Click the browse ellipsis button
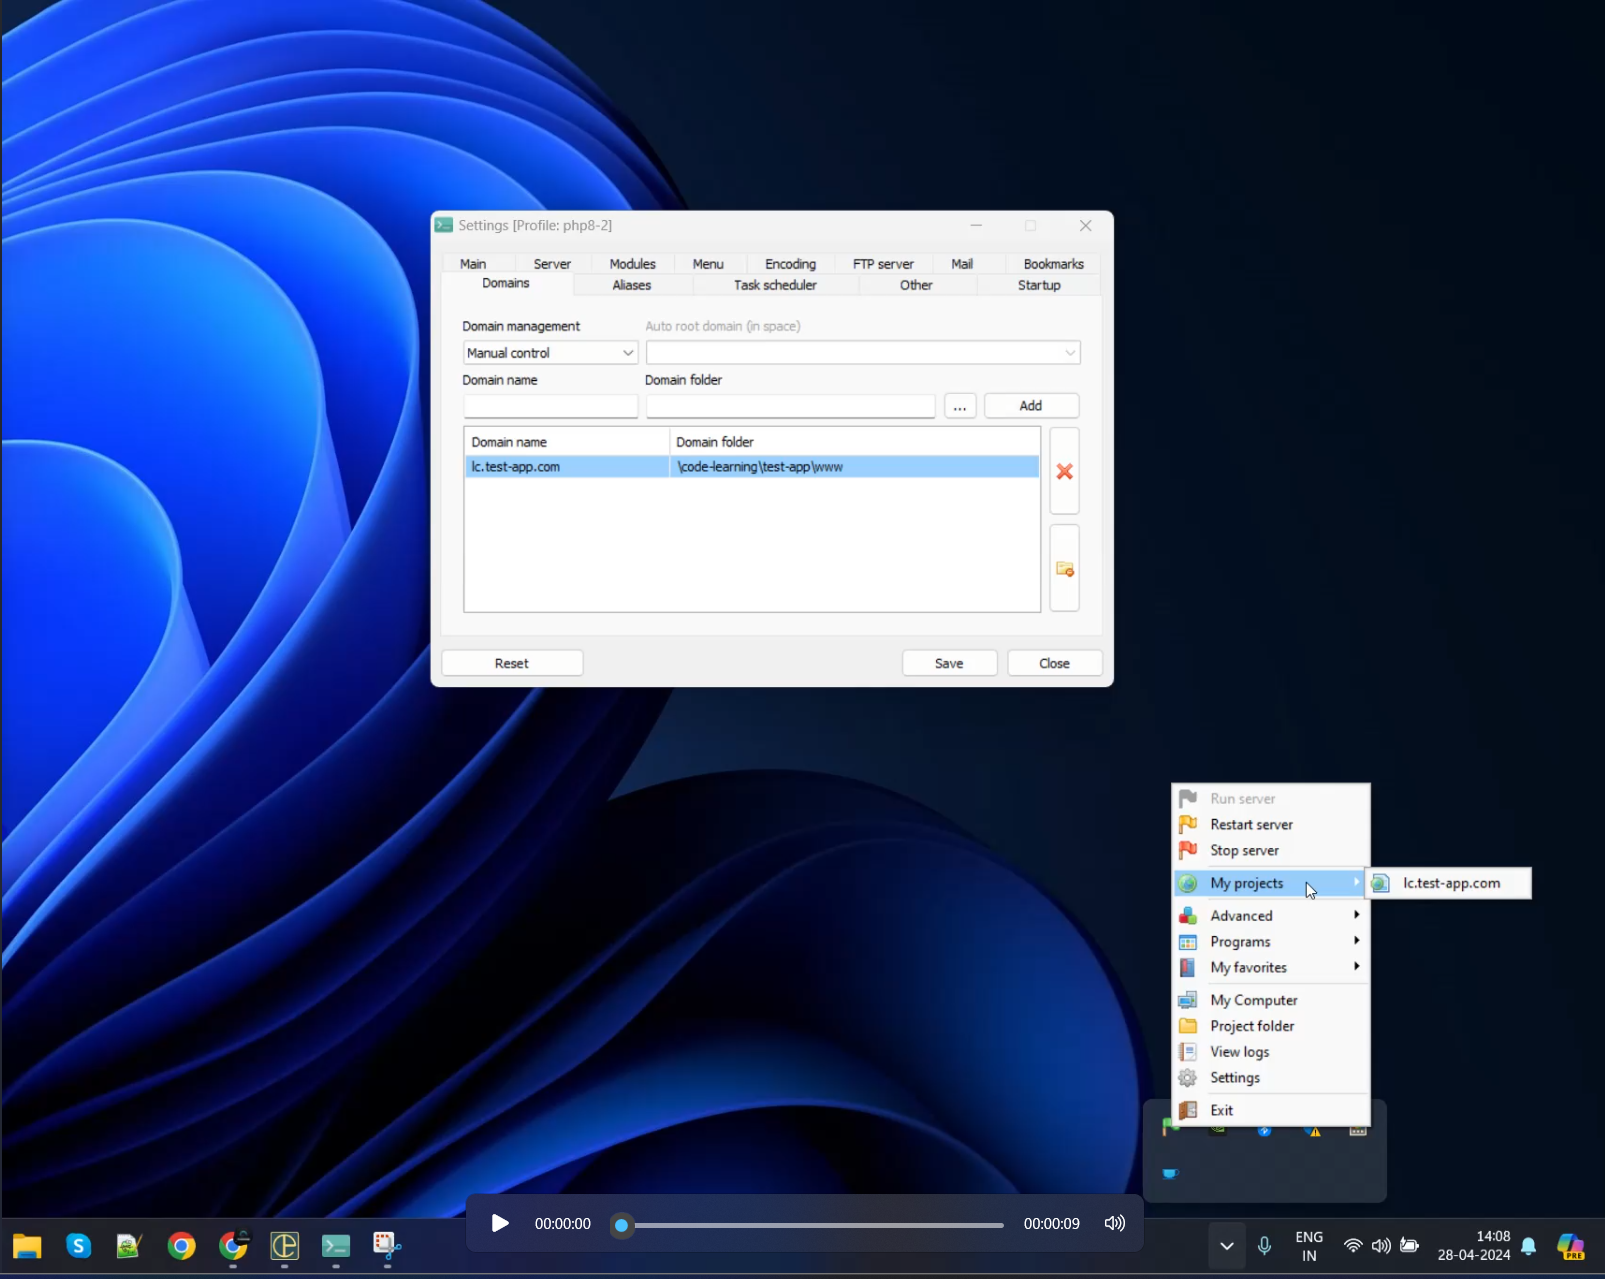Image resolution: width=1605 pixels, height=1279 pixels. (x=960, y=405)
